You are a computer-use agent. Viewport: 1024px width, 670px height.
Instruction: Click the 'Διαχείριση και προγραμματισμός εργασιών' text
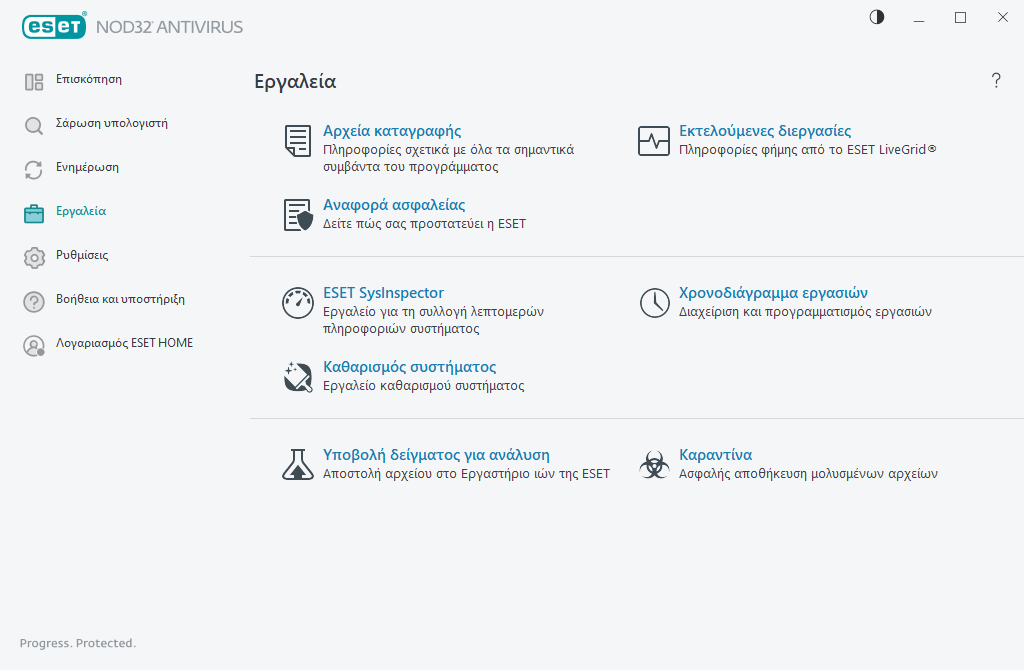tap(805, 312)
